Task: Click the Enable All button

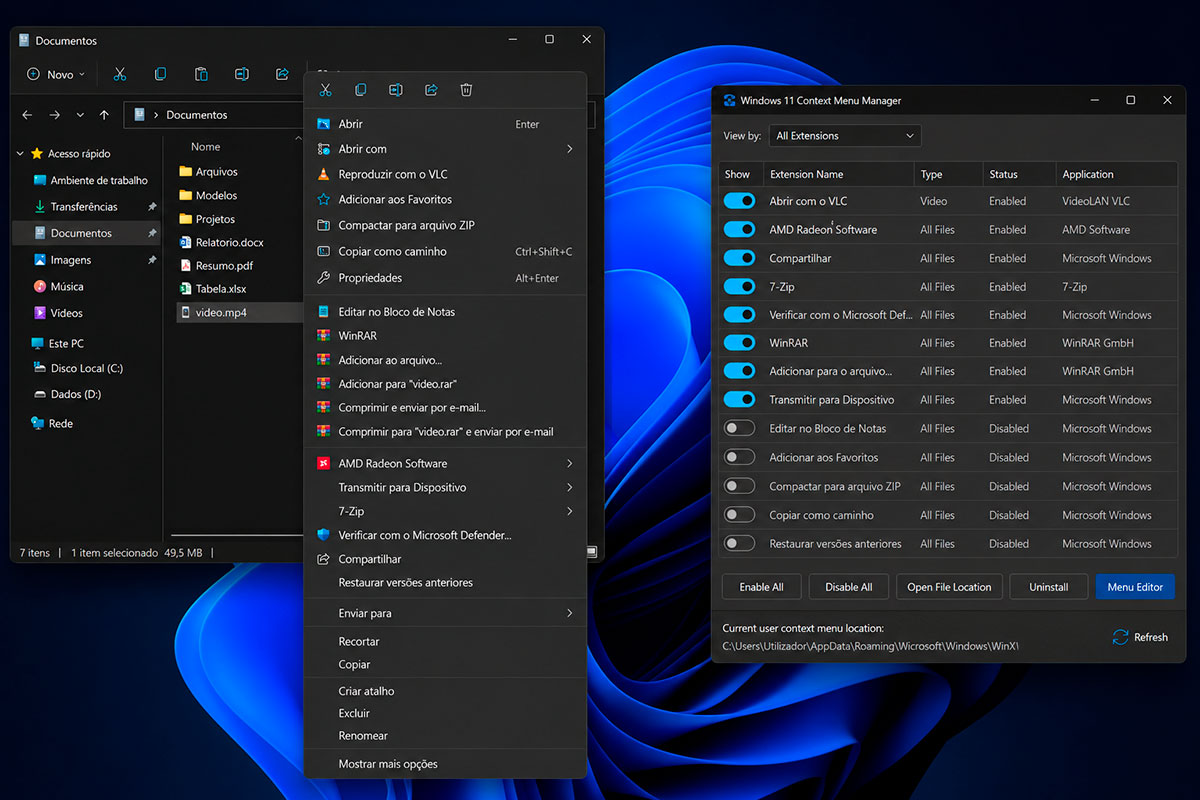Action: point(761,587)
